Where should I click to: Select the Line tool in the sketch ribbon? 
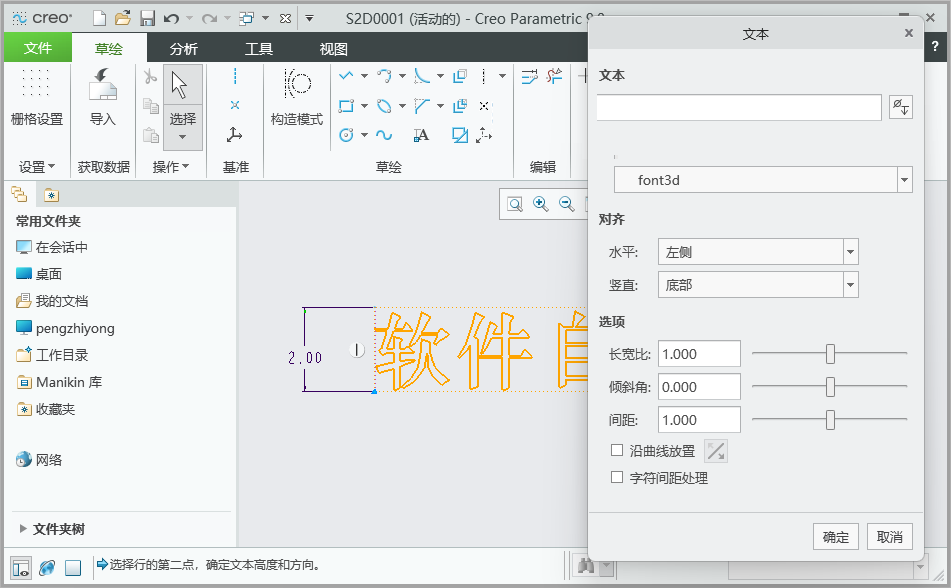coord(347,76)
